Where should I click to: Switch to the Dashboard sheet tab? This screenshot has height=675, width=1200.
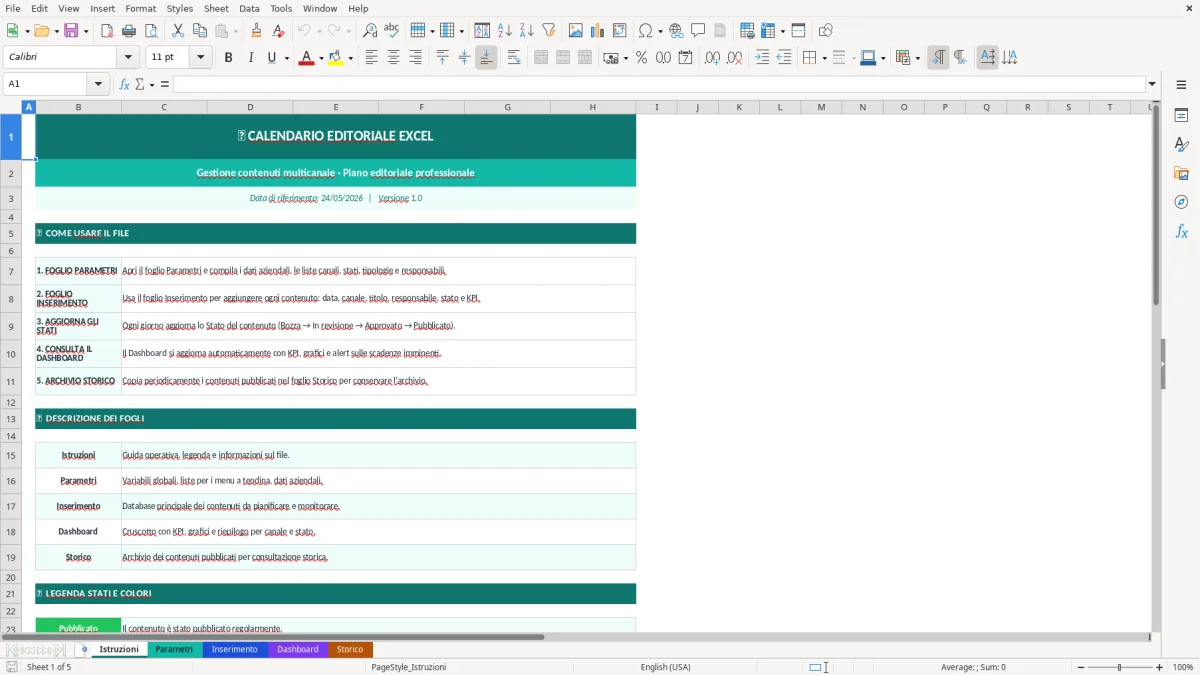(x=298, y=650)
